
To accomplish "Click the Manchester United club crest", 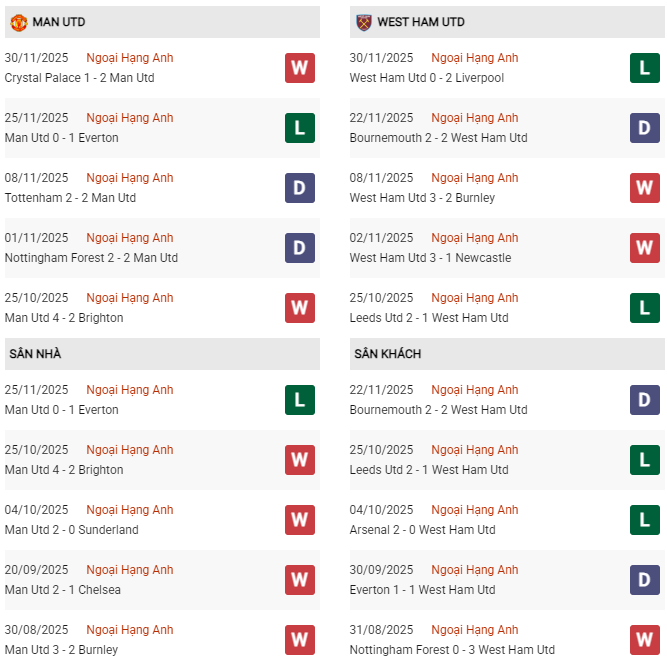I will (19, 21).
